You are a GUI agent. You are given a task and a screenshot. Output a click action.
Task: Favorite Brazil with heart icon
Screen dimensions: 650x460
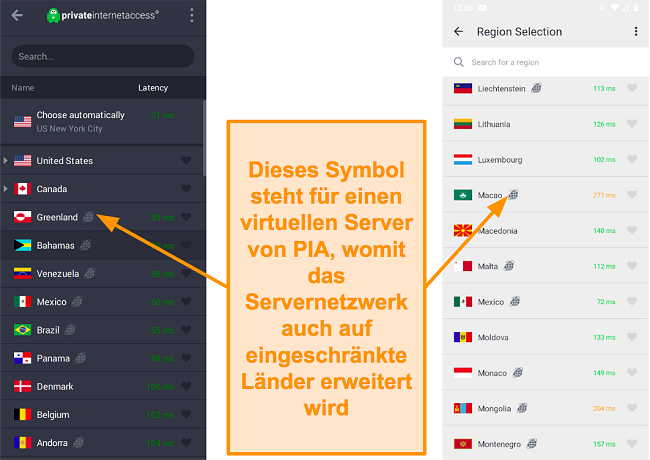click(x=187, y=329)
